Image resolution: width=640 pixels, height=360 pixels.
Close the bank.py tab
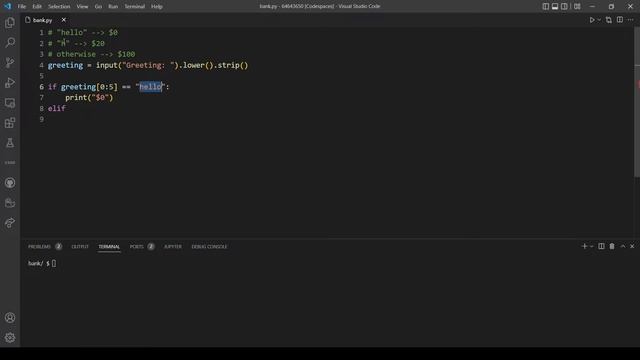click(x=64, y=20)
